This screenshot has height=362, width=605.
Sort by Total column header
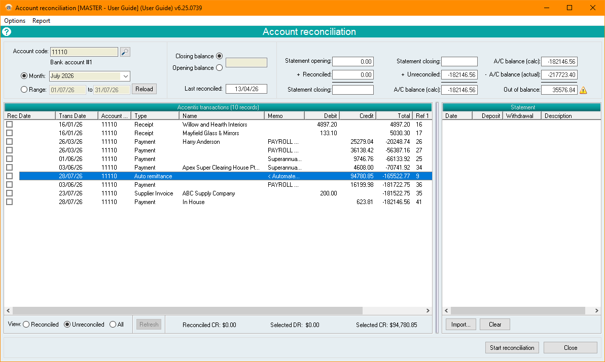pos(394,116)
